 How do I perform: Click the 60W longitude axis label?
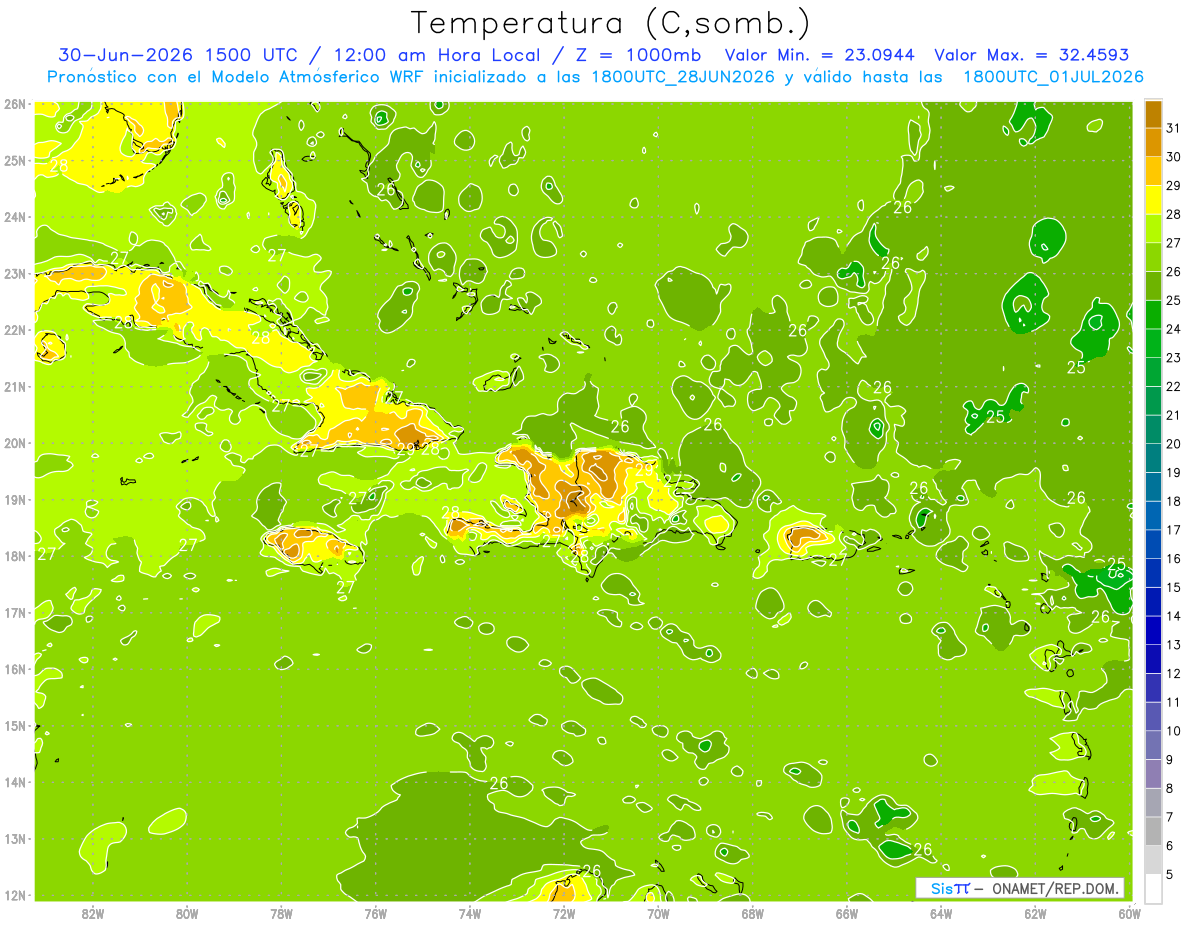(x=1130, y=913)
